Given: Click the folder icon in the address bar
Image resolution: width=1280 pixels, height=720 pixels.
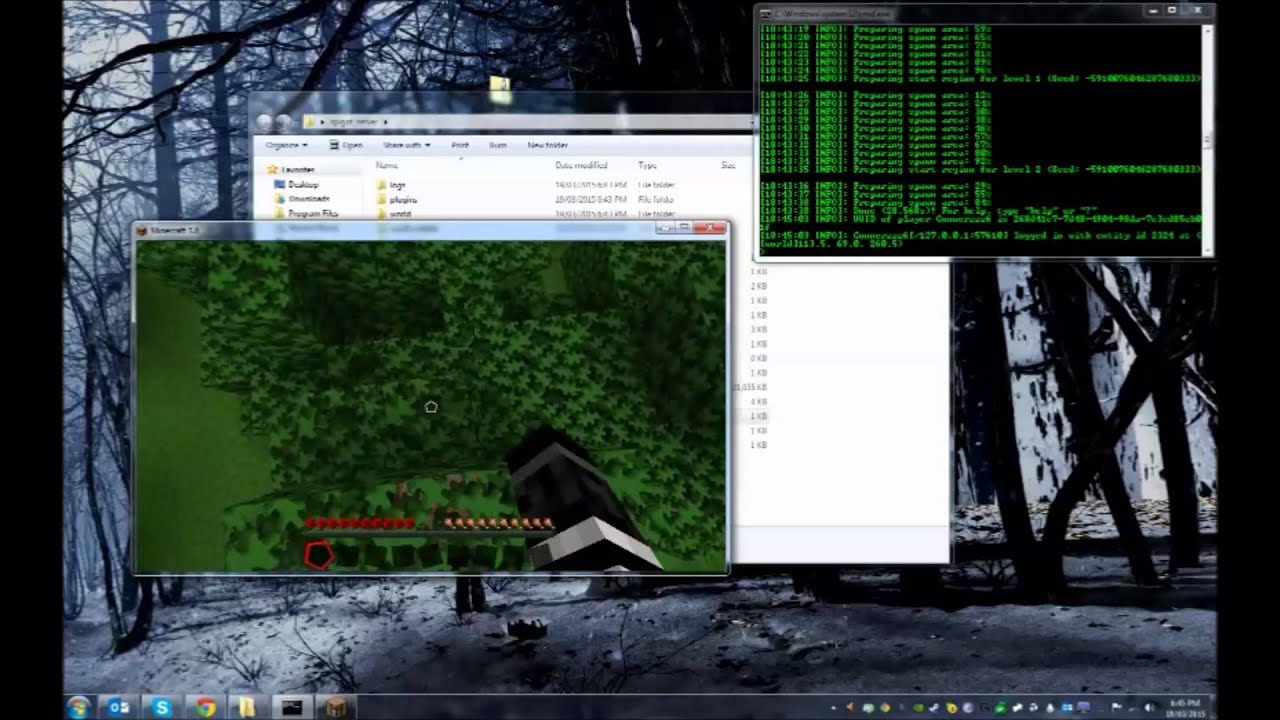Looking at the screenshot, I should point(310,121).
